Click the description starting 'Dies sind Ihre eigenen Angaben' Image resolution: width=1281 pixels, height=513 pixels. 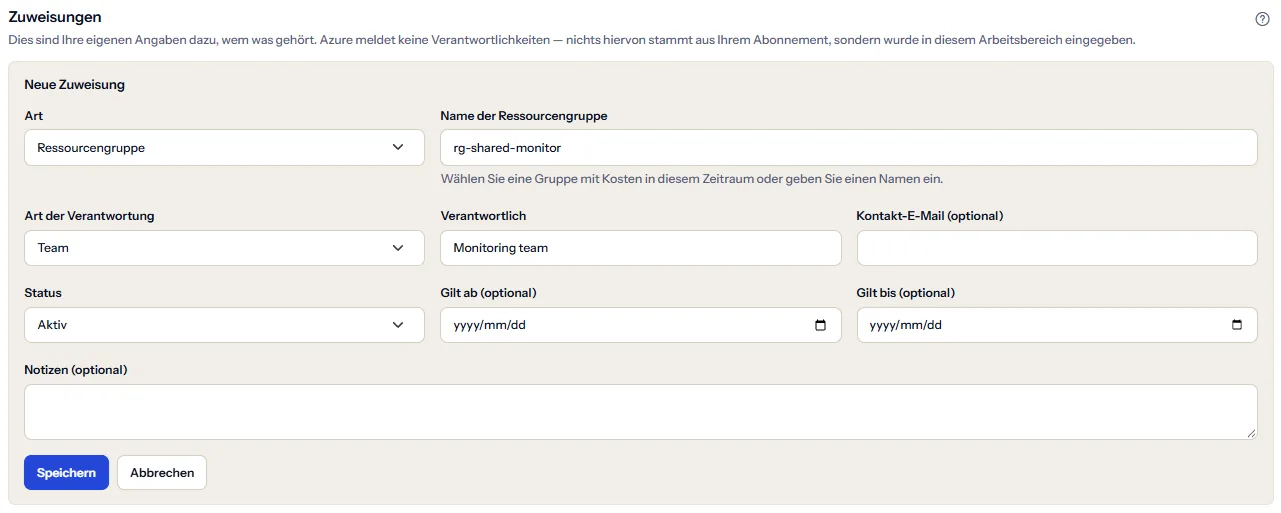[x=572, y=41]
